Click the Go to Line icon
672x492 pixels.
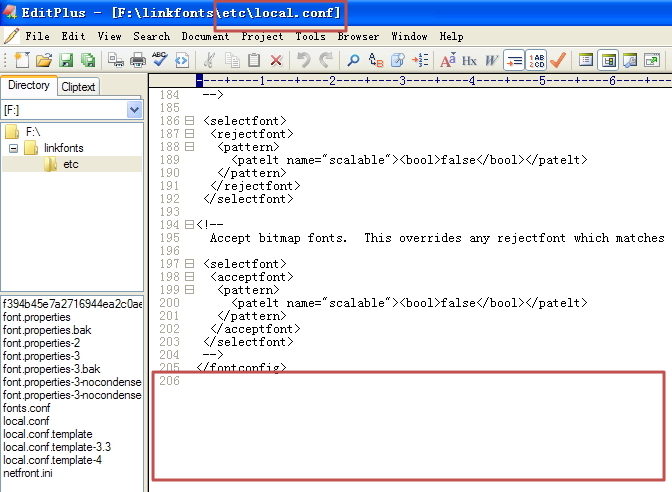point(420,60)
